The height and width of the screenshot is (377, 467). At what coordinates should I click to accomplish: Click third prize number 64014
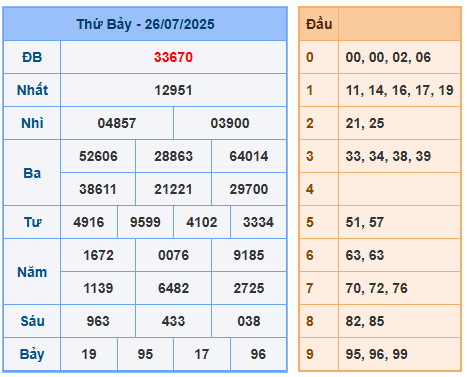tap(249, 156)
